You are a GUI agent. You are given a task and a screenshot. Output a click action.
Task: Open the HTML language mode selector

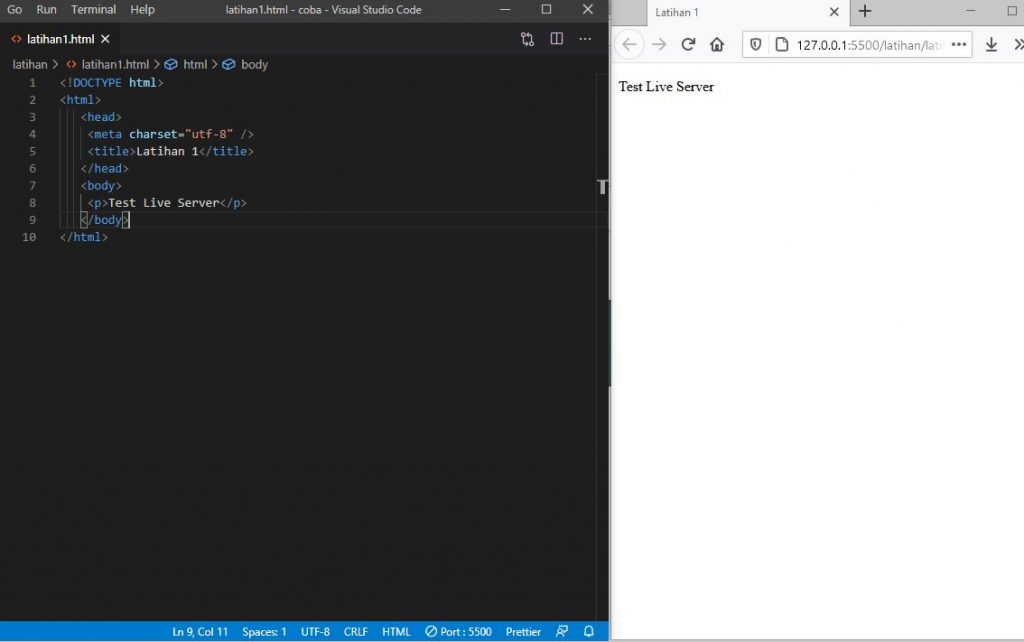tap(396, 631)
